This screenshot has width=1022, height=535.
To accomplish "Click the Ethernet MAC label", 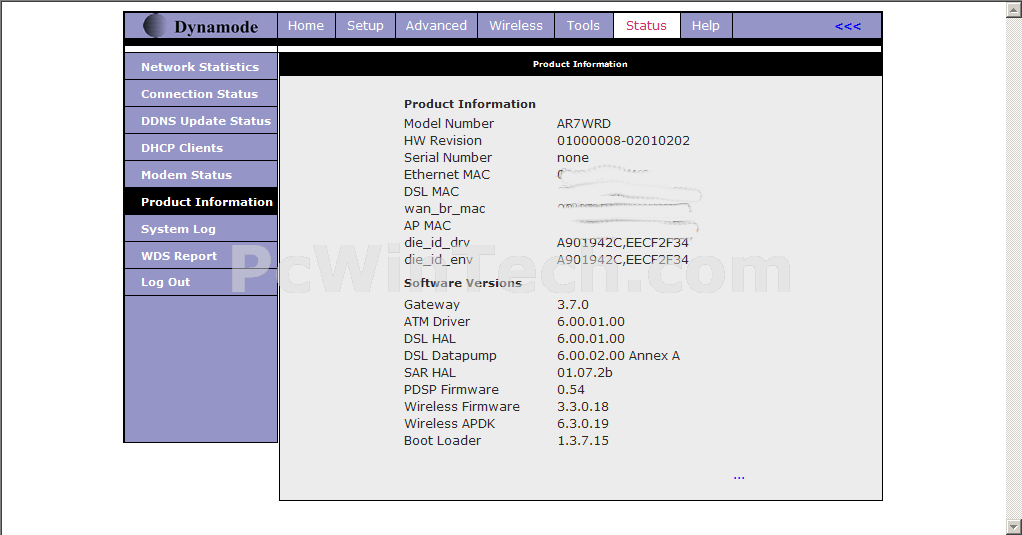I will [x=446, y=174].
